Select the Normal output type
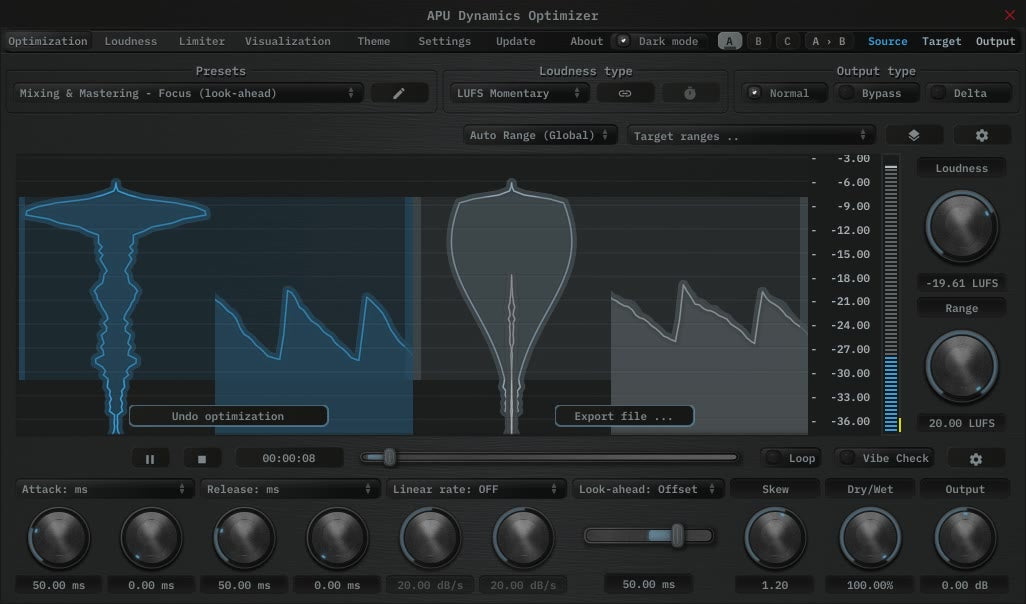The height and width of the screenshot is (604, 1026). 785,93
